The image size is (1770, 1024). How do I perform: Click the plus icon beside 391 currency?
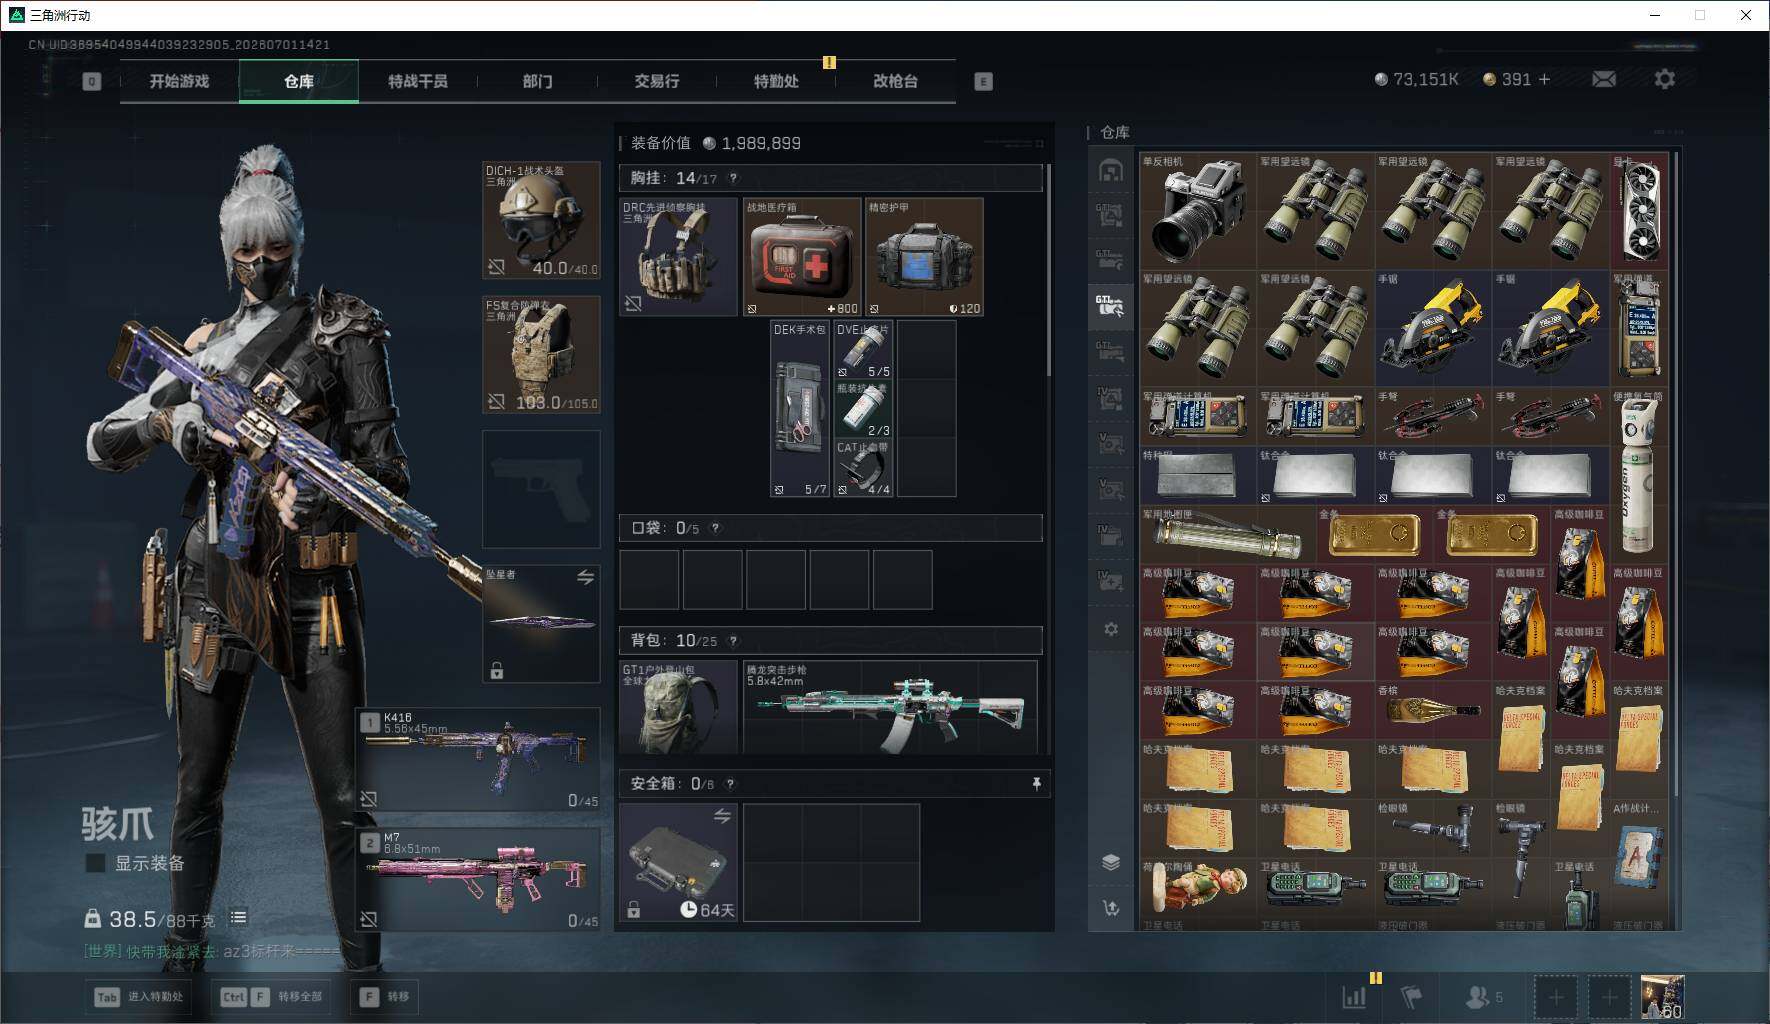[x=1544, y=79]
